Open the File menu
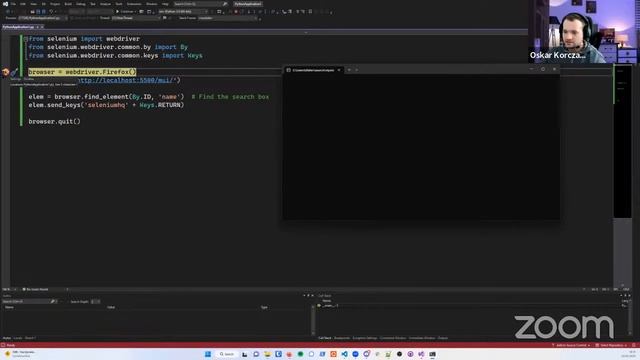Viewport: 640px width, 360px height. tap(13, 4)
